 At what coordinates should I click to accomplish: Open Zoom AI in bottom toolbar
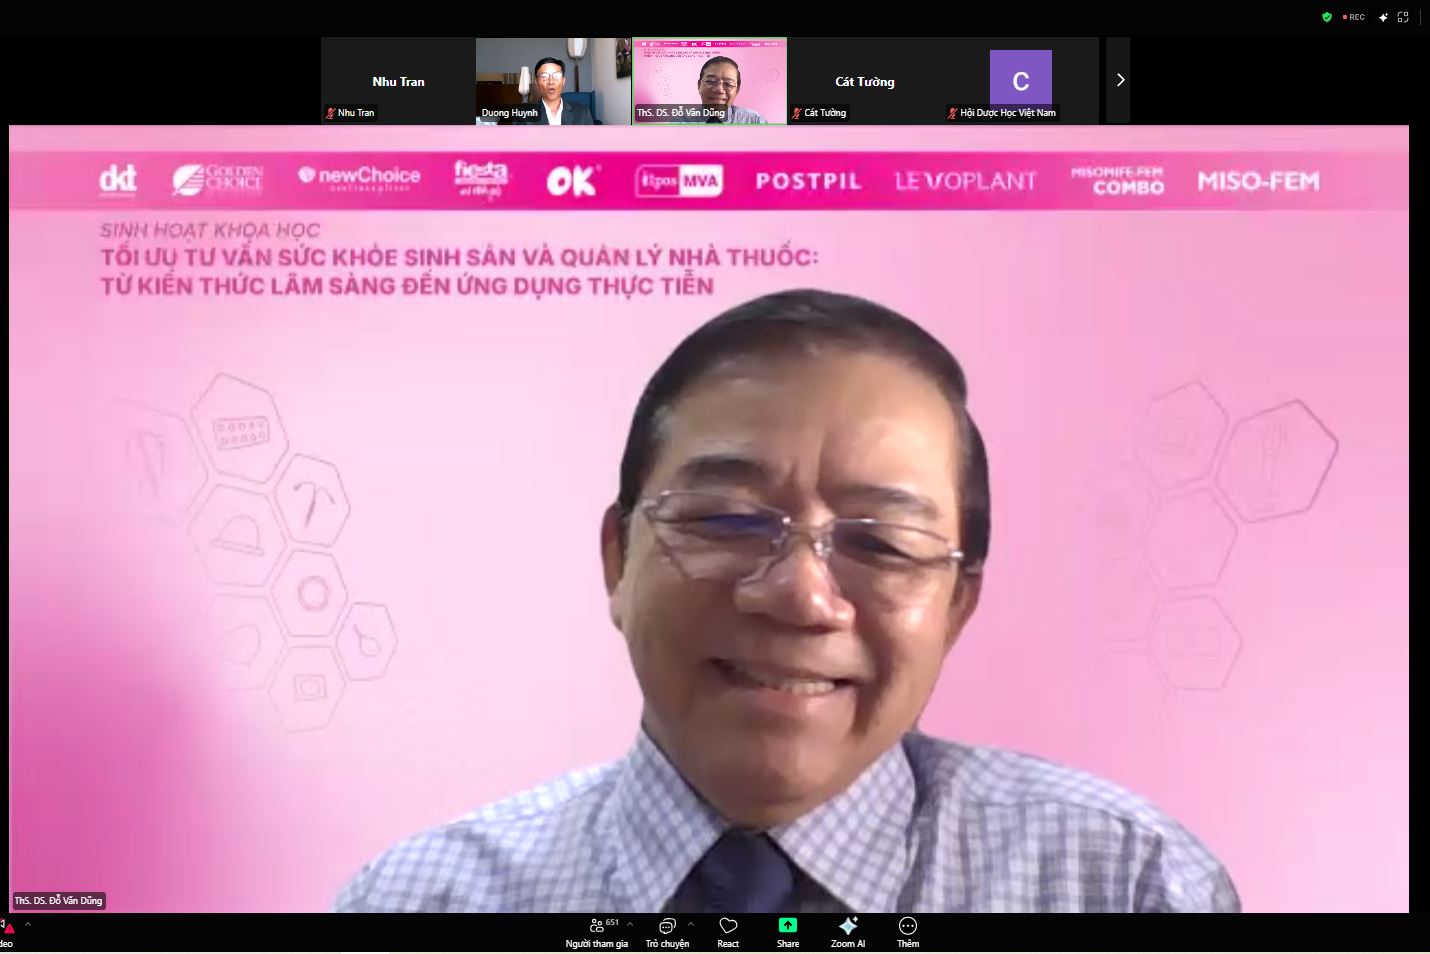click(848, 933)
